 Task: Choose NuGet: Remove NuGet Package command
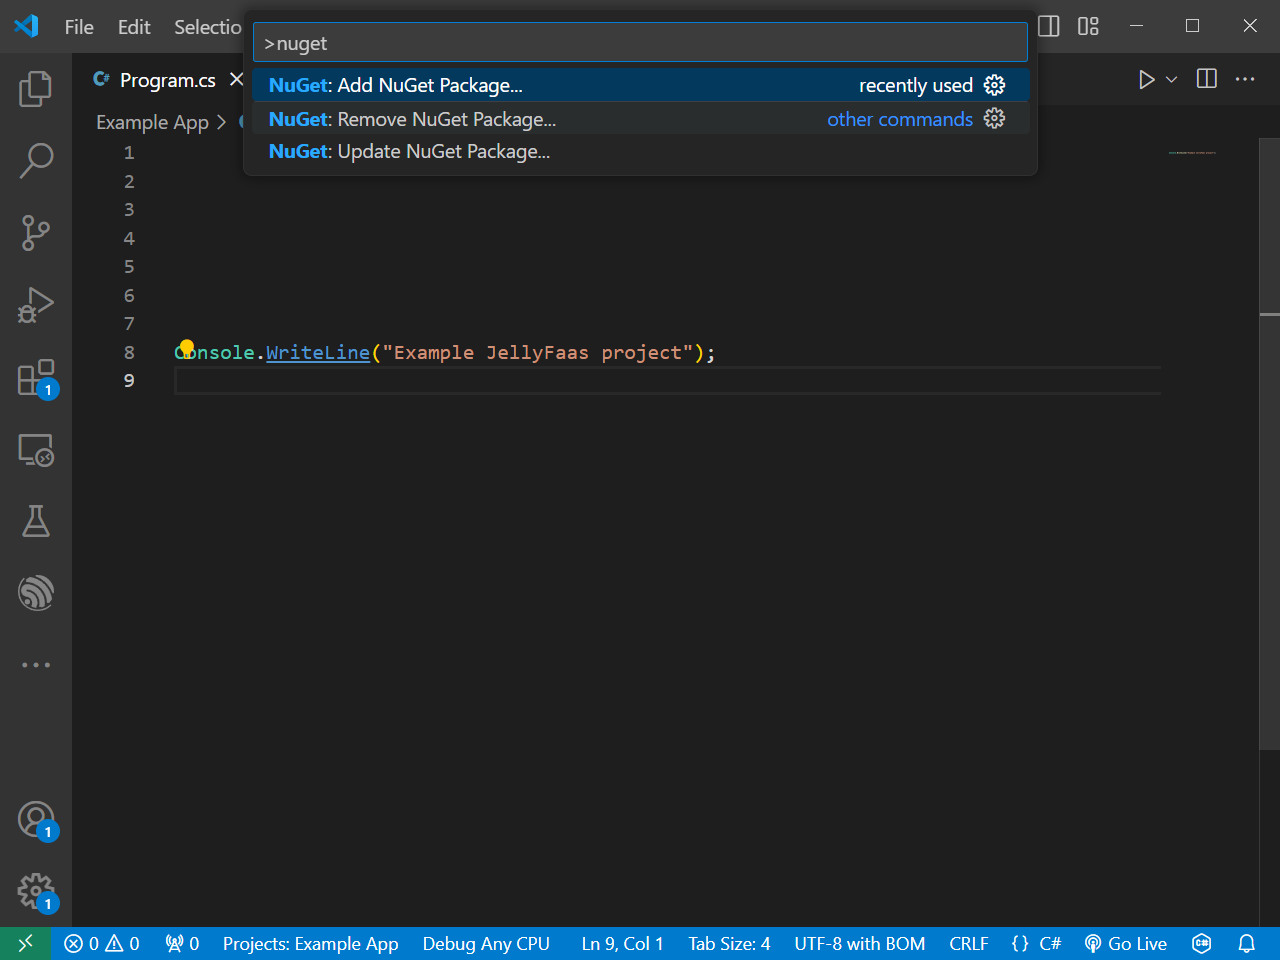tap(640, 118)
